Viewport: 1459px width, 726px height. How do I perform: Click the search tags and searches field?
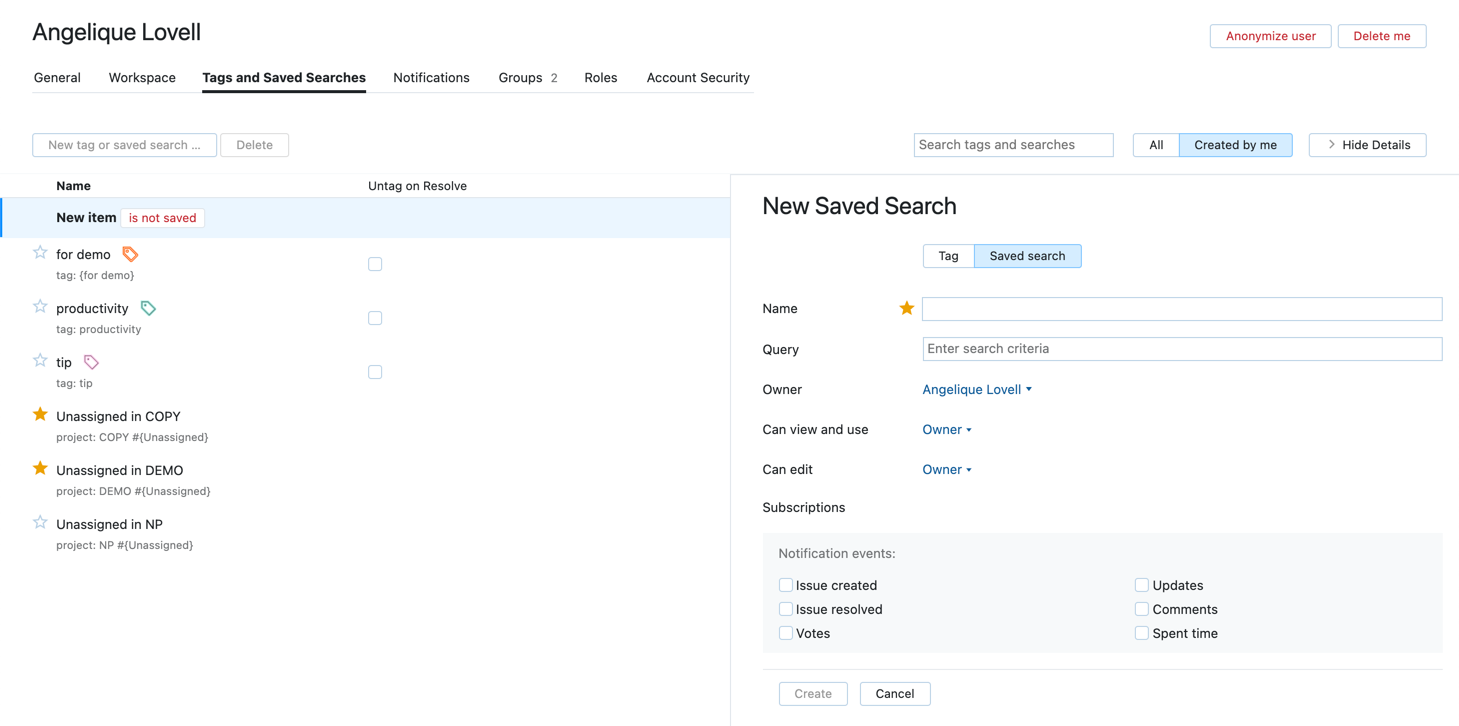pyautogui.click(x=1012, y=144)
